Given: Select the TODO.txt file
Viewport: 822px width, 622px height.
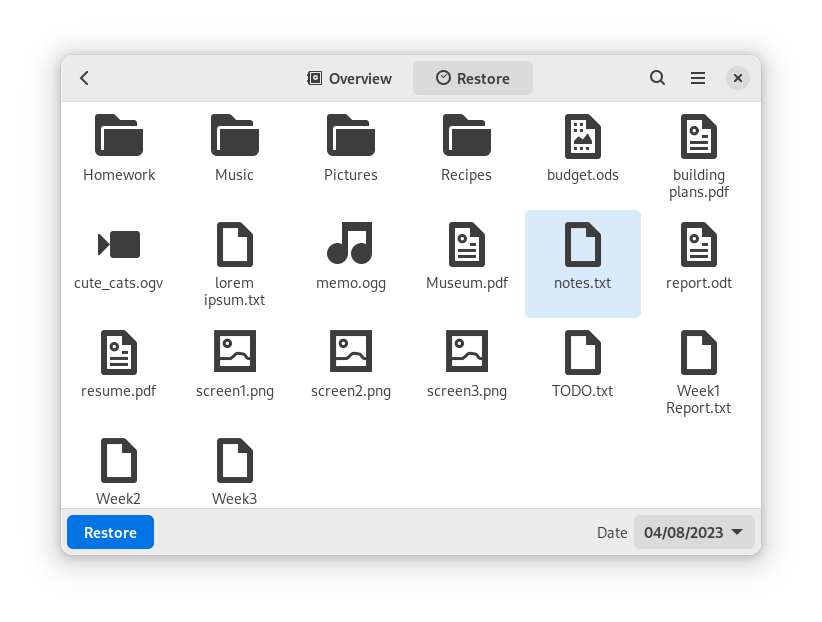Looking at the screenshot, I should (x=583, y=353).
